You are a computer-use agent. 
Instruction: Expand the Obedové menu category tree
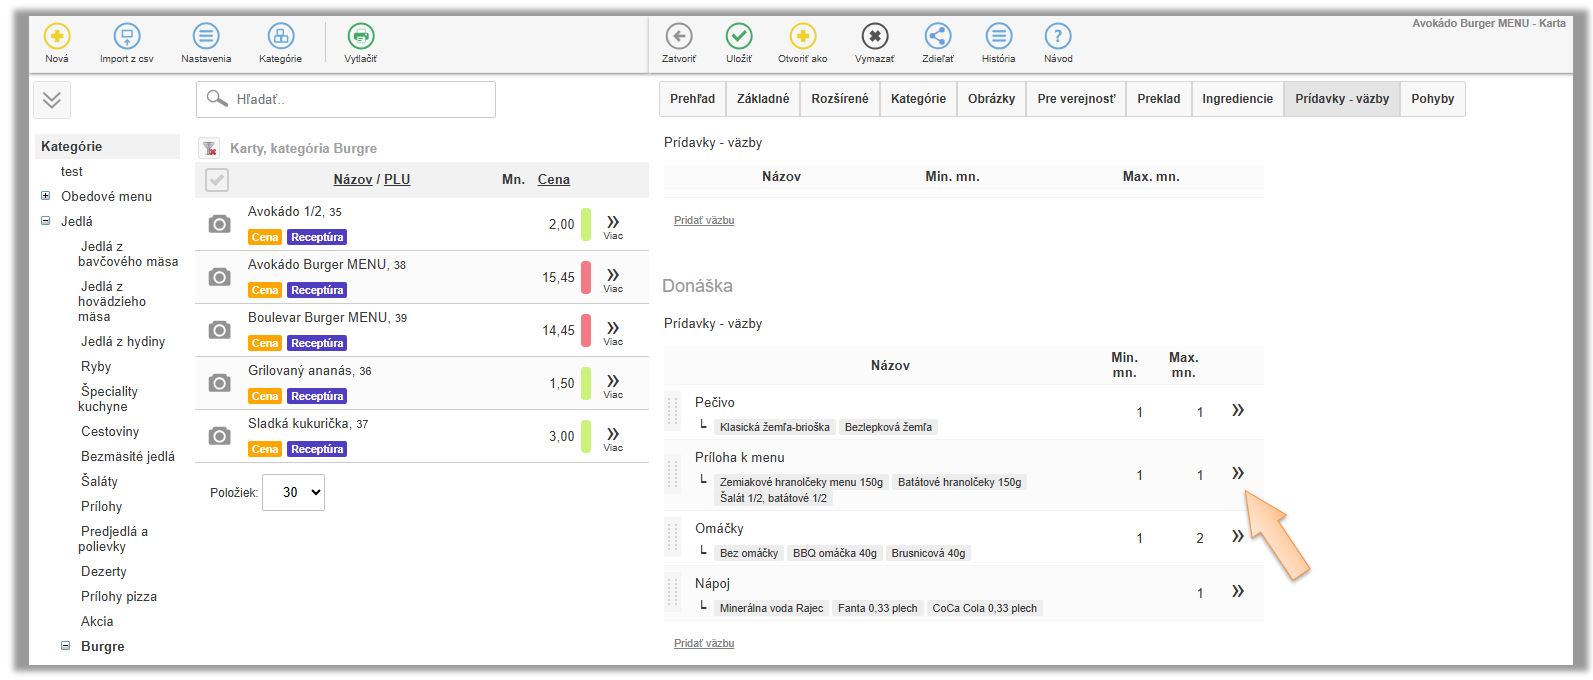45,196
